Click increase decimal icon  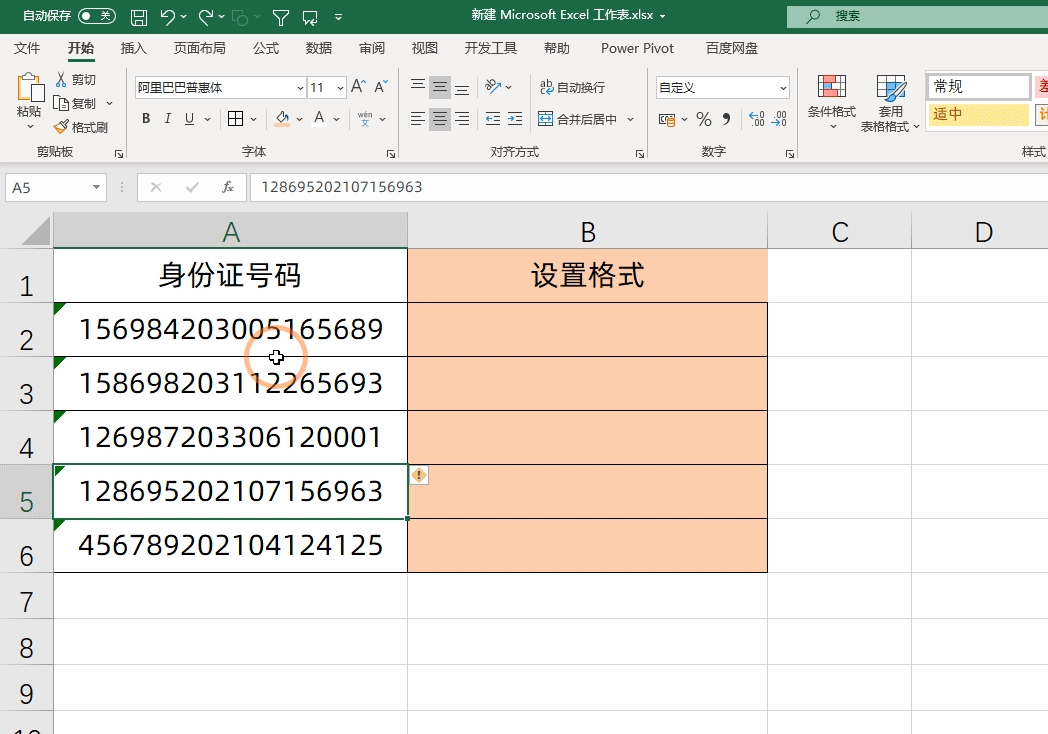[757, 119]
